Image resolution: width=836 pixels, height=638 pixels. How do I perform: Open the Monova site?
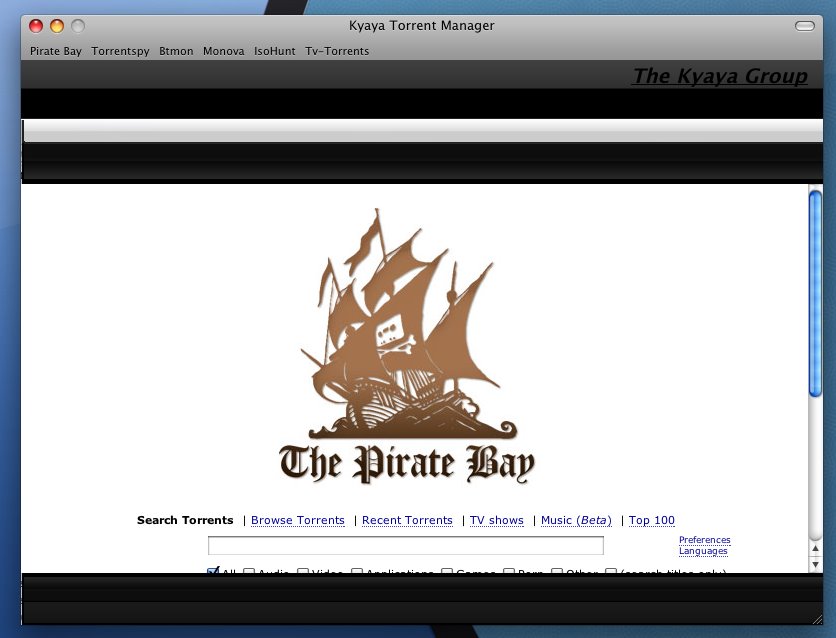click(x=223, y=51)
